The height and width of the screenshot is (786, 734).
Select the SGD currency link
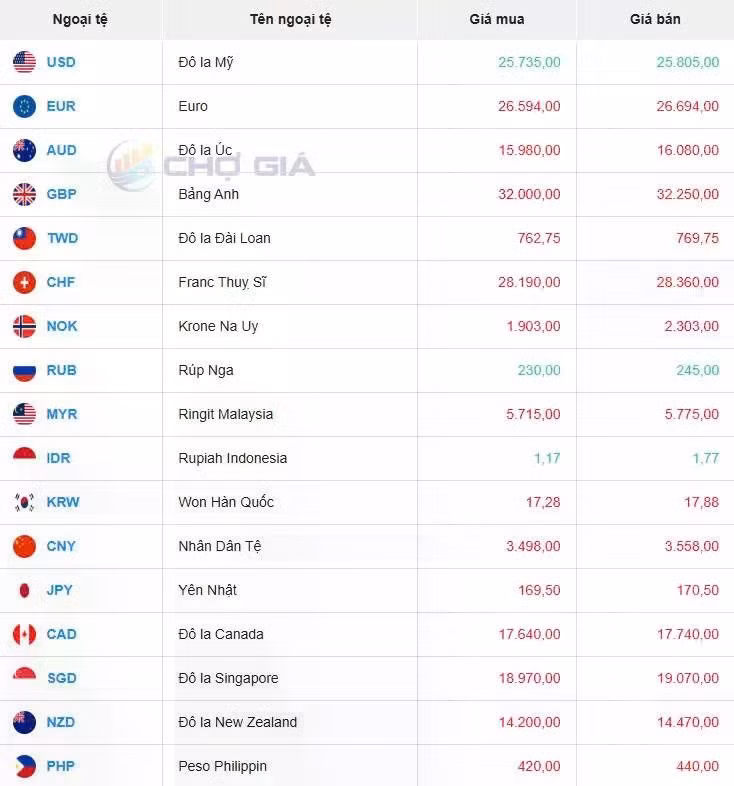point(61,678)
